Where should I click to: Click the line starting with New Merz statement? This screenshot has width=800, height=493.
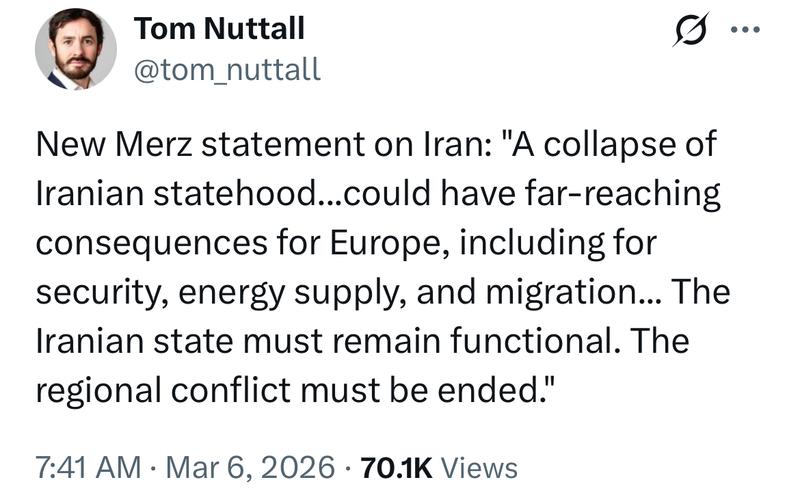click(x=377, y=145)
